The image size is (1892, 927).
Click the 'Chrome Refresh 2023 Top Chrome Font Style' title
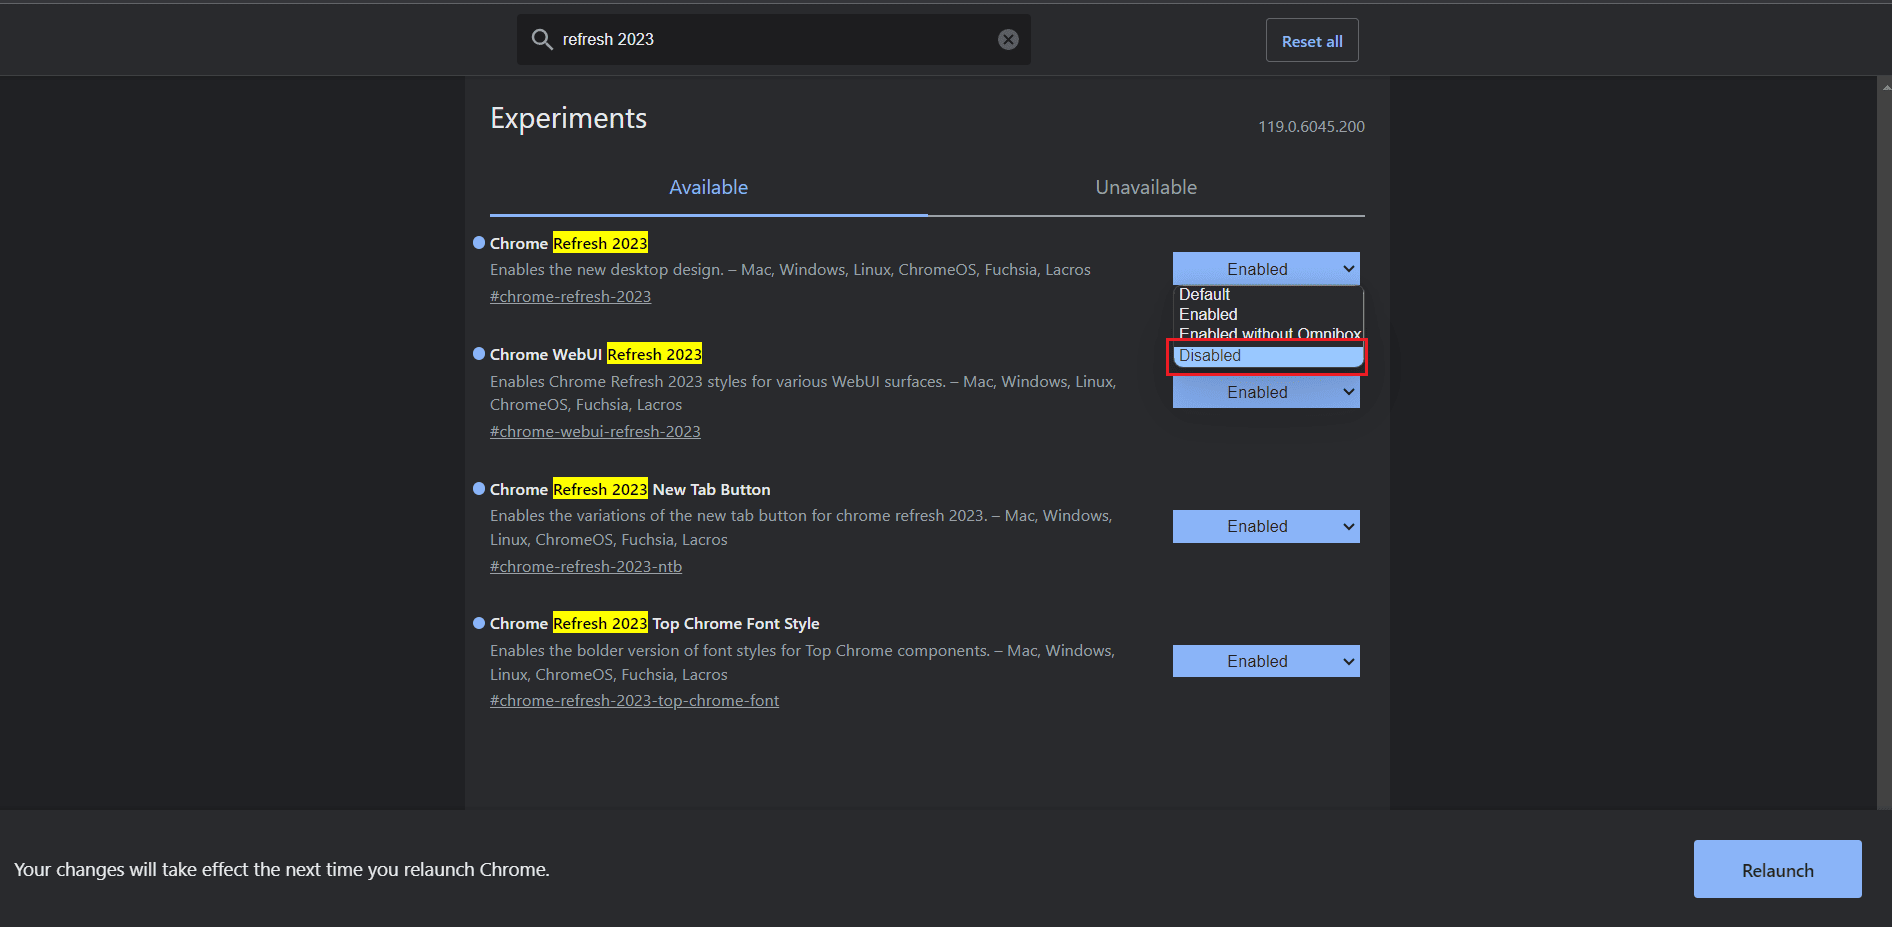655,624
